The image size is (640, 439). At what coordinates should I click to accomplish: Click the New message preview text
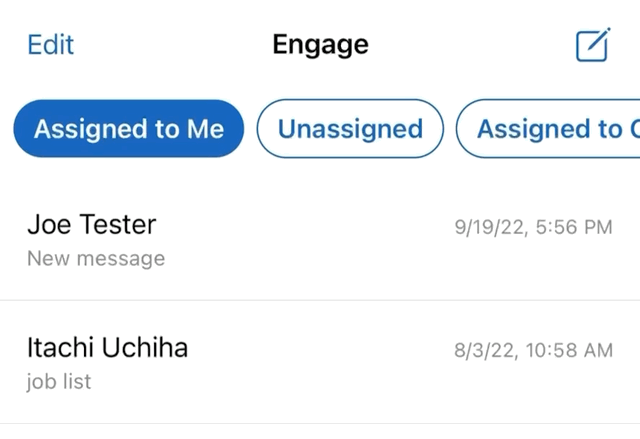pos(96,259)
